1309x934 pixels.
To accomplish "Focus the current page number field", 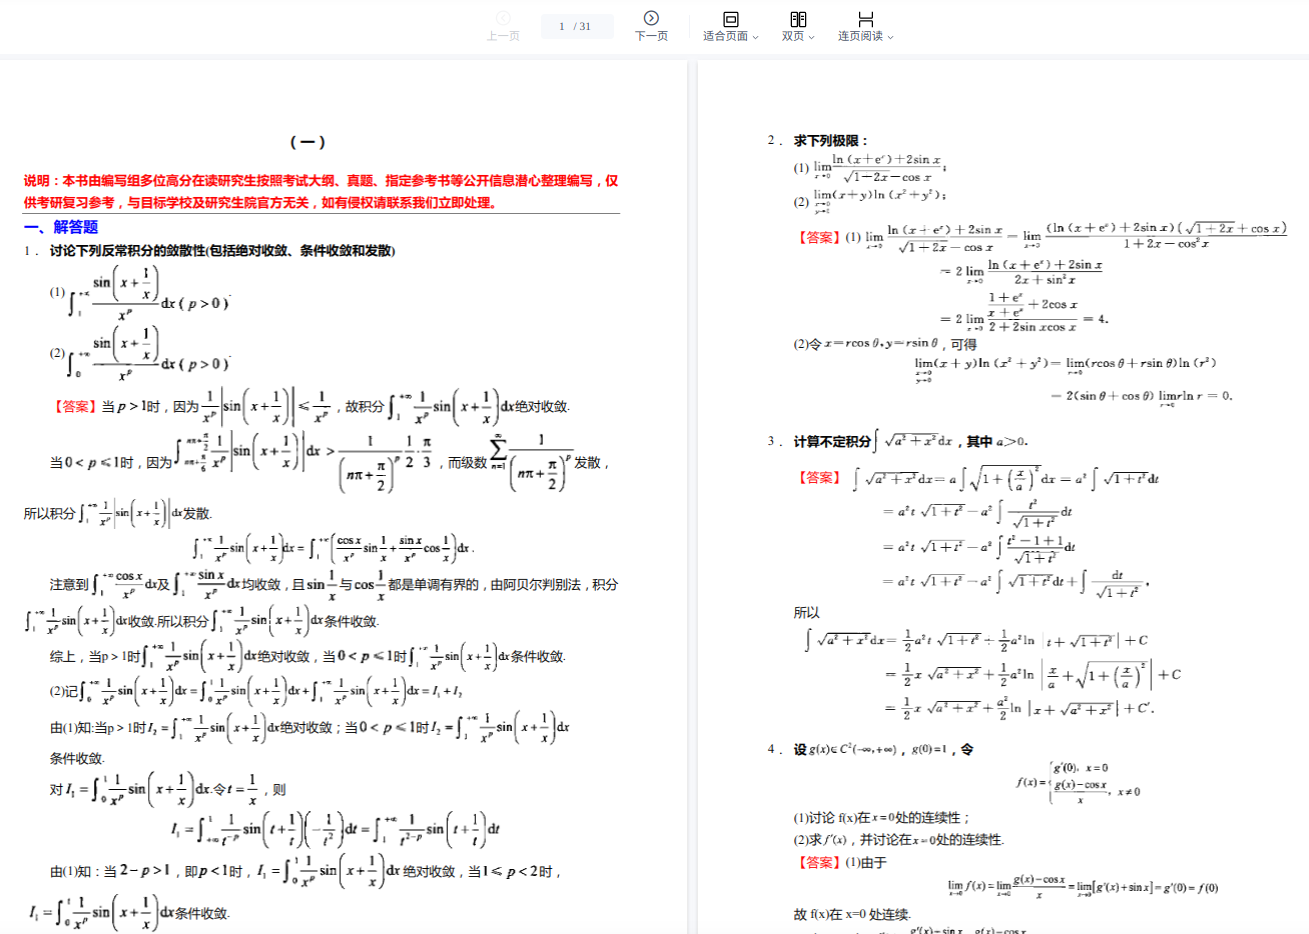I will click(562, 27).
